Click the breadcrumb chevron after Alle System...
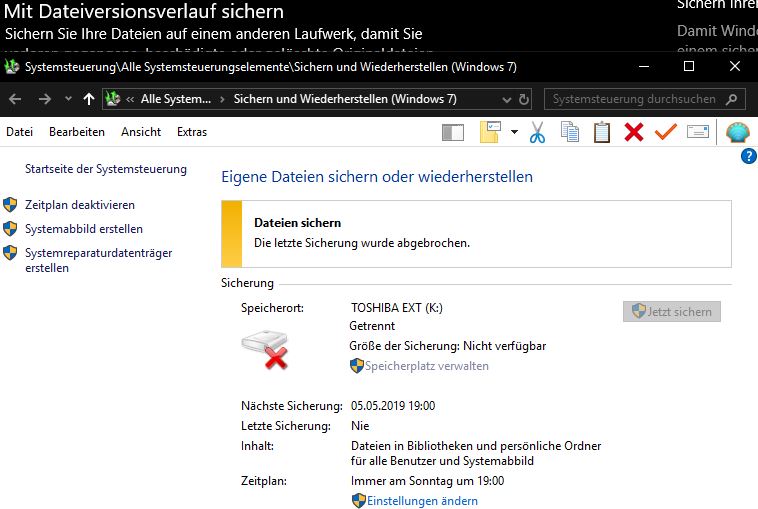Screen dimensions: 758x509 [222, 100]
